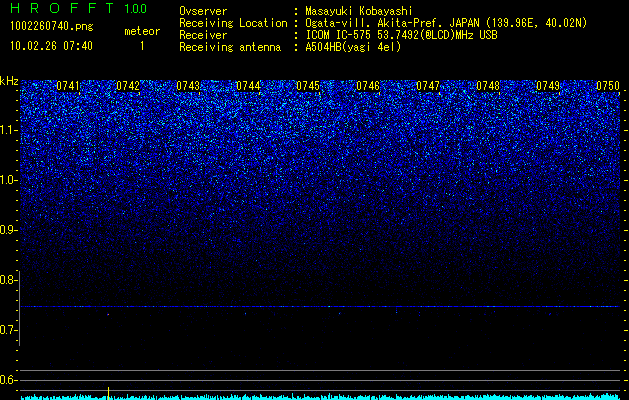Click the A504HB(yagi 4el) antenna text
629x400 pixels.
tap(353, 47)
